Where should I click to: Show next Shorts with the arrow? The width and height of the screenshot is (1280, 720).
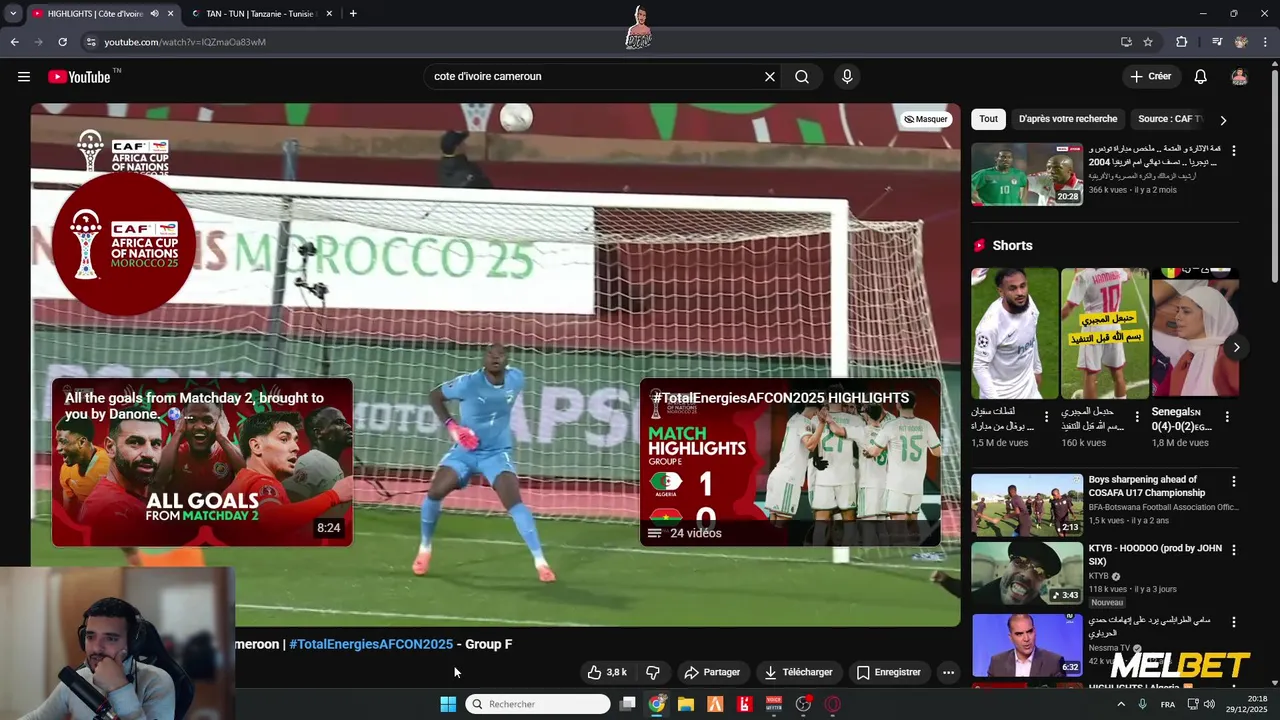click(1236, 347)
